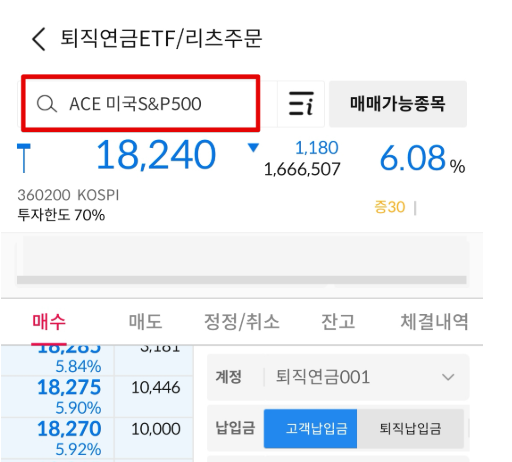
Task: Open the stock info list icon
Action: [x=301, y=104]
